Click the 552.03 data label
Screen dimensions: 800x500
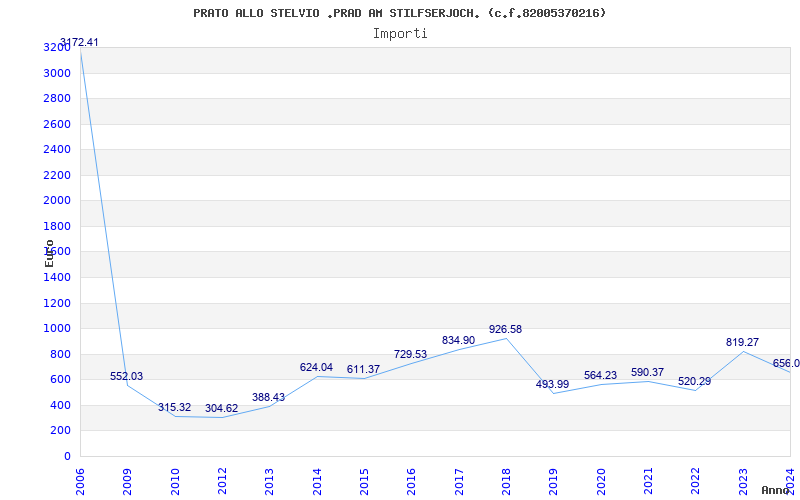(127, 377)
